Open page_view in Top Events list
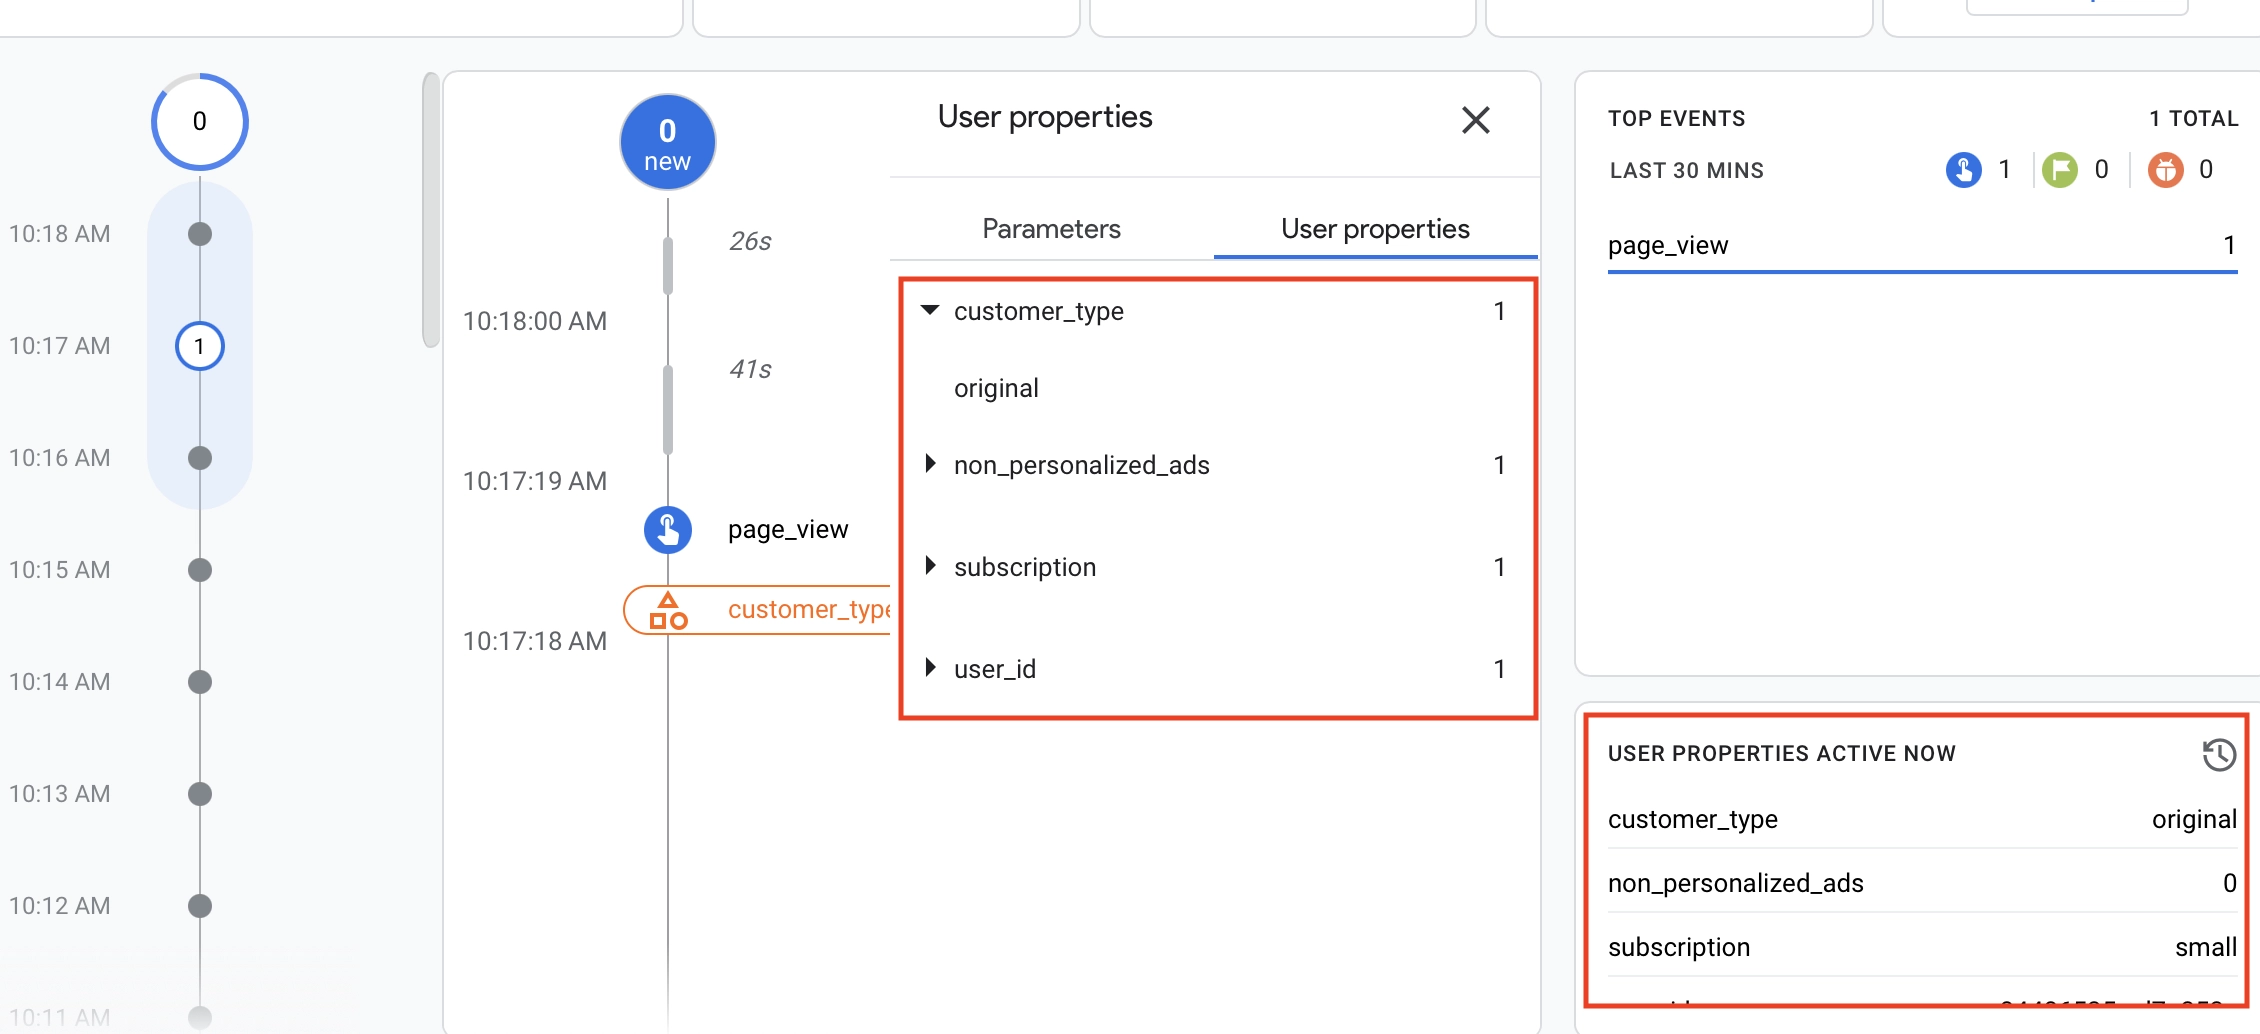This screenshot has height=1034, width=2260. (x=1668, y=246)
